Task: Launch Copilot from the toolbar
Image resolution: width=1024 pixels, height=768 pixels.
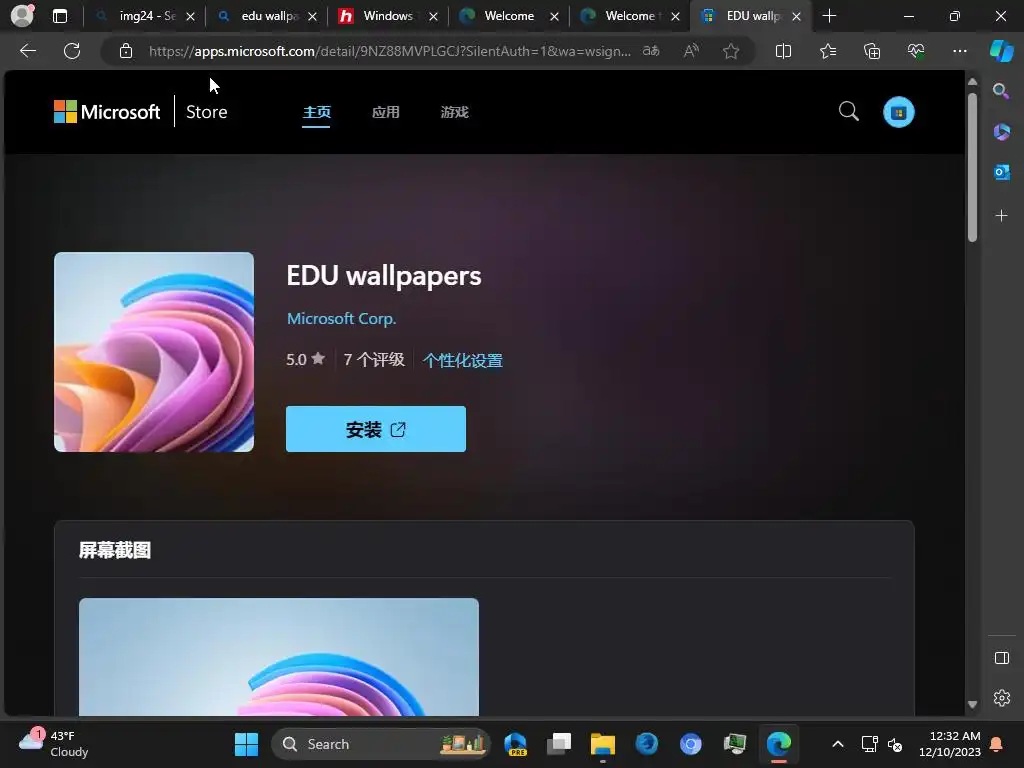Action: (x=1001, y=51)
